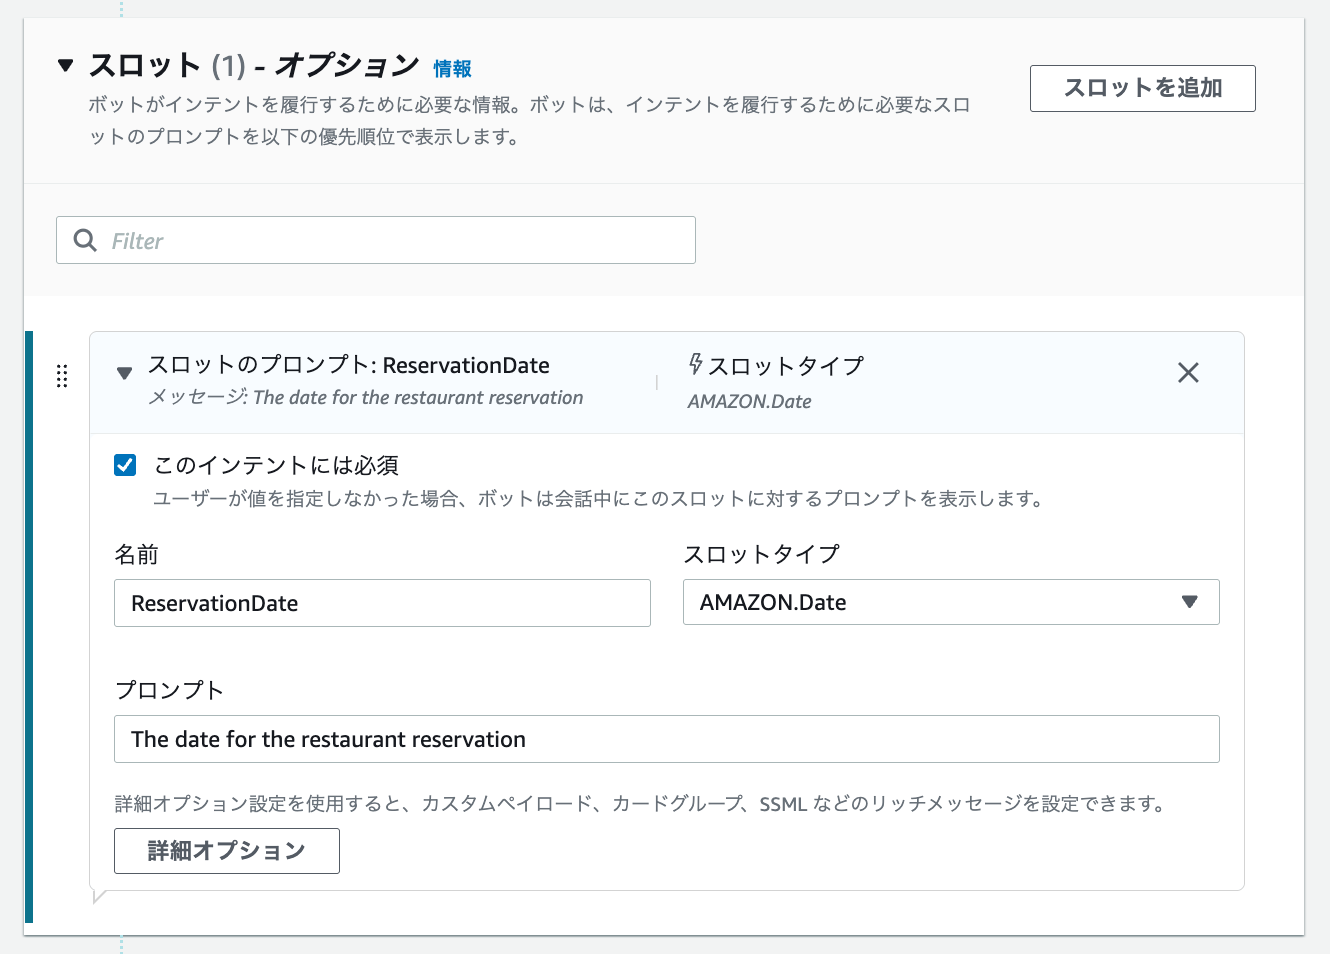Collapse the スロット section triangle

point(66,66)
